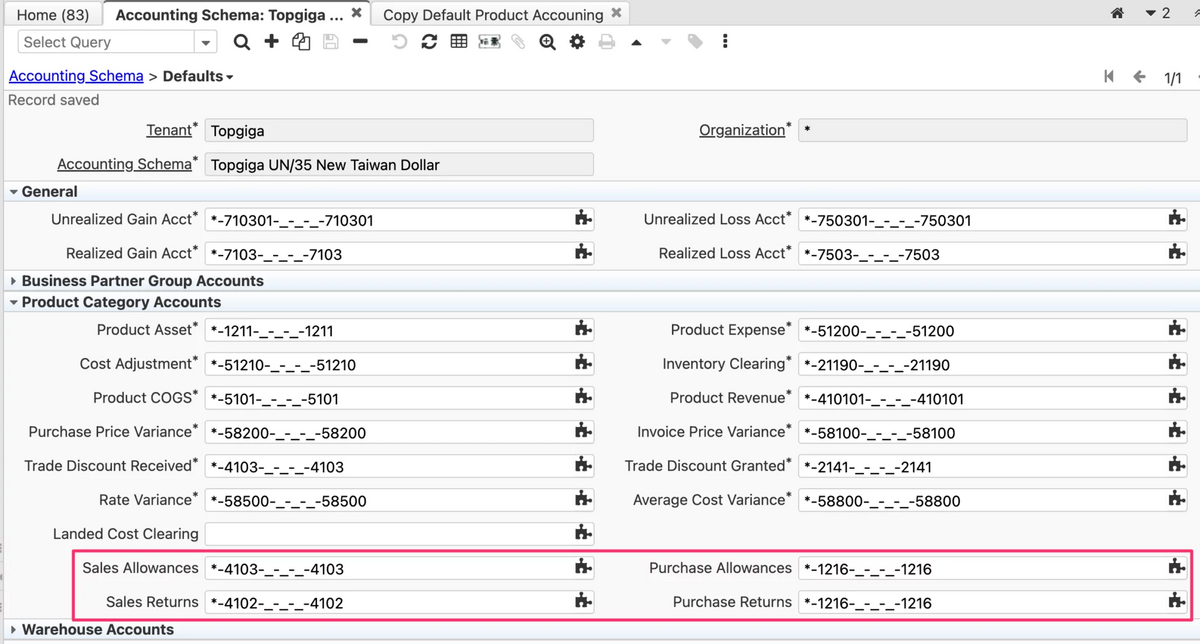Click the Accounting Schema breadcrumb link
1200x644 pixels.
(76, 76)
